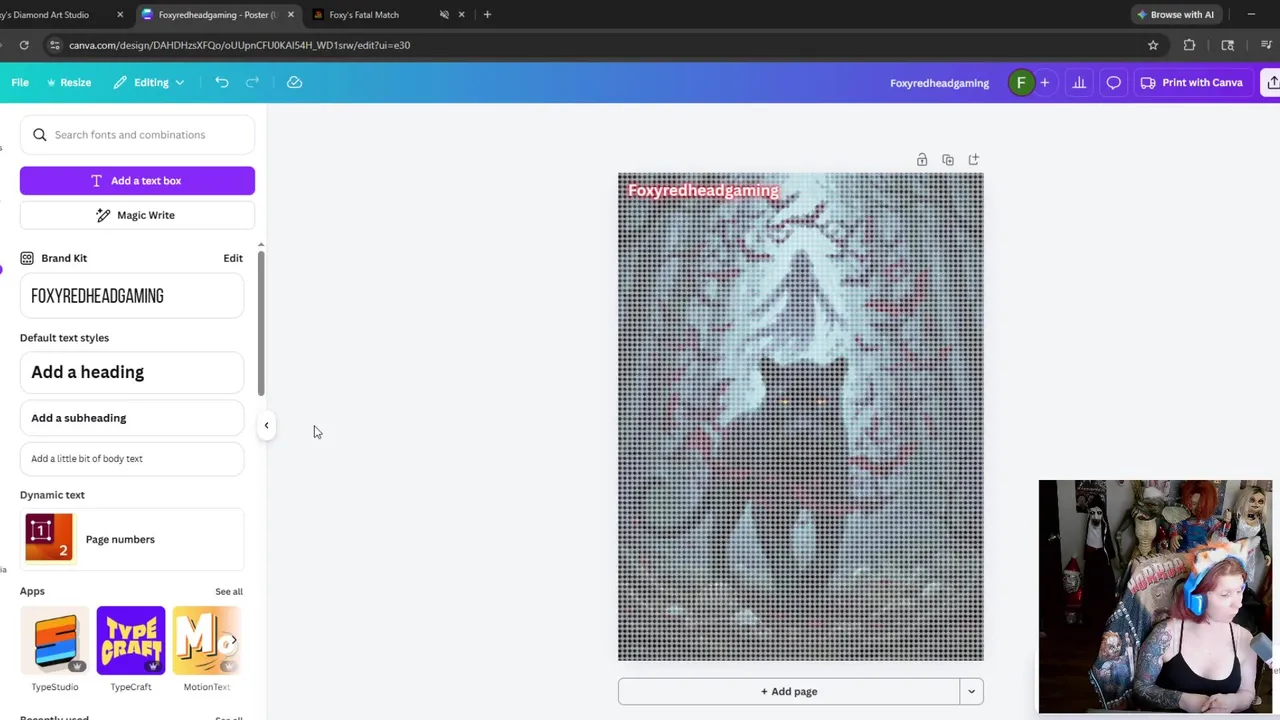Click the Page numbers label

point(120,539)
